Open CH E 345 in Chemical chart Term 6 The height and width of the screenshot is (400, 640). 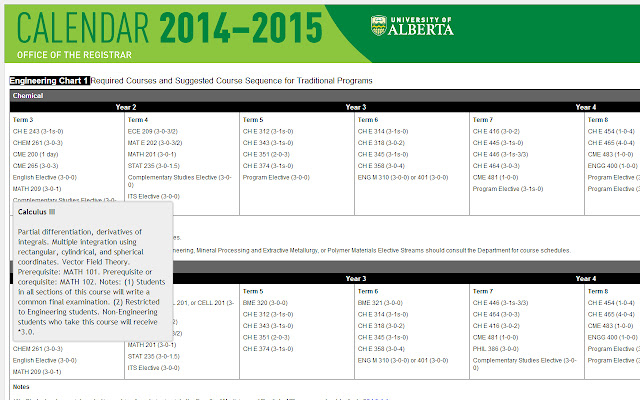coord(383,154)
